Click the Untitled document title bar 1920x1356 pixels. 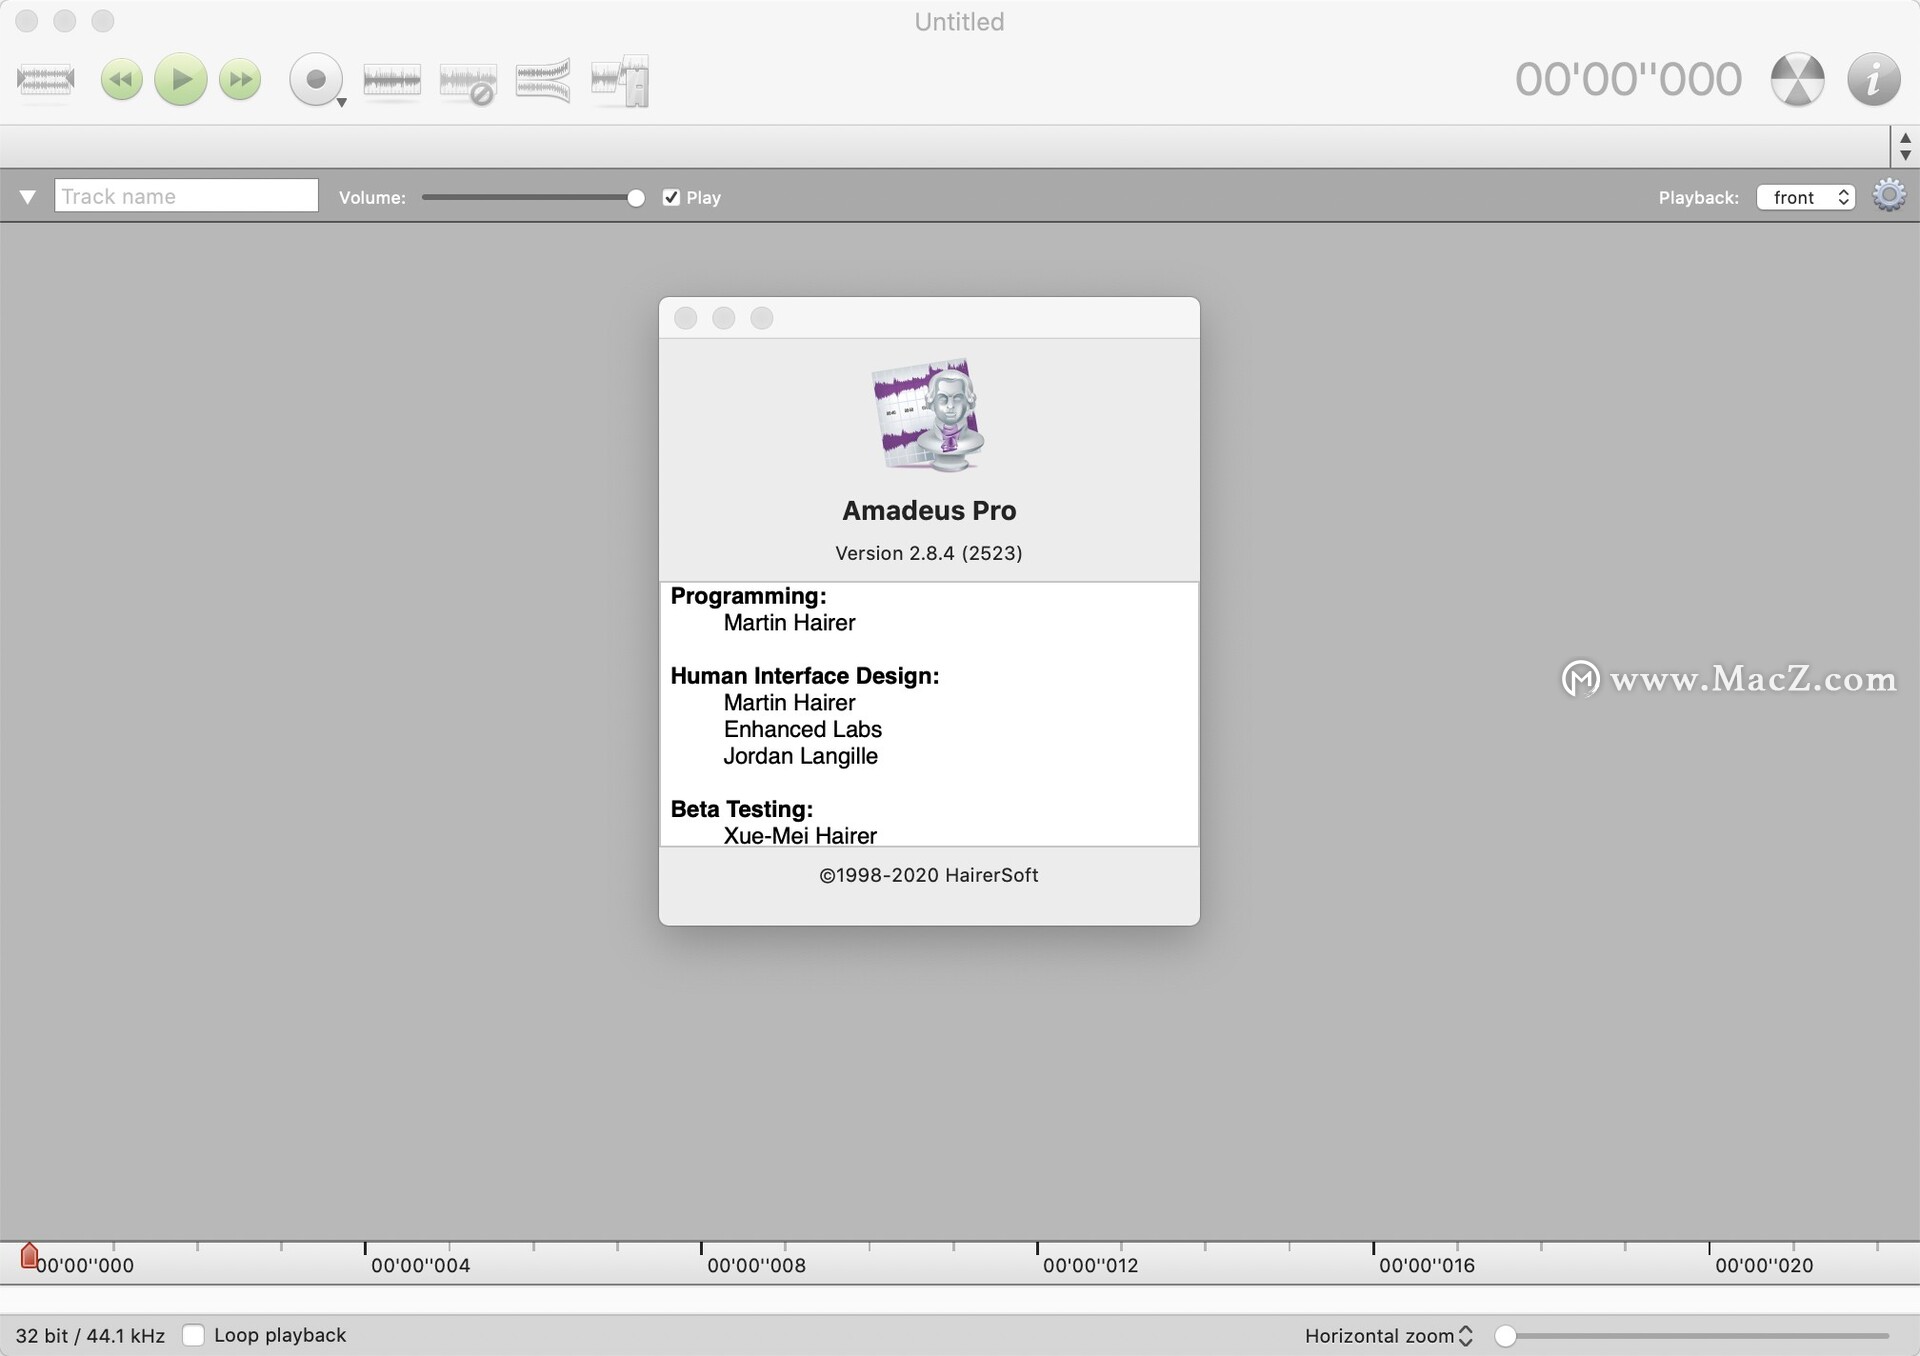958,19
